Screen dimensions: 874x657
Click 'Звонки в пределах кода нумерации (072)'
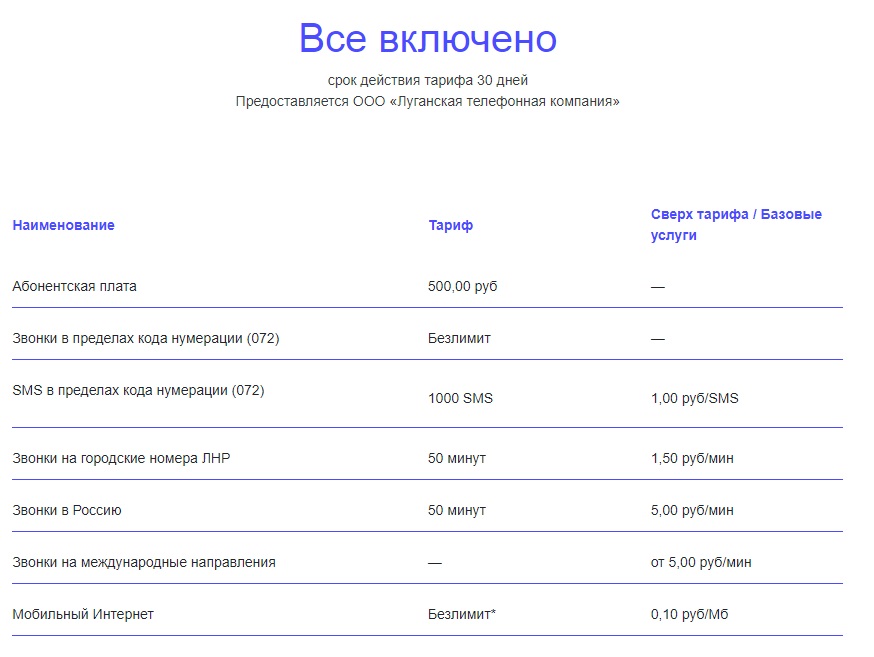pyautogui.click(x=145, y=338)
